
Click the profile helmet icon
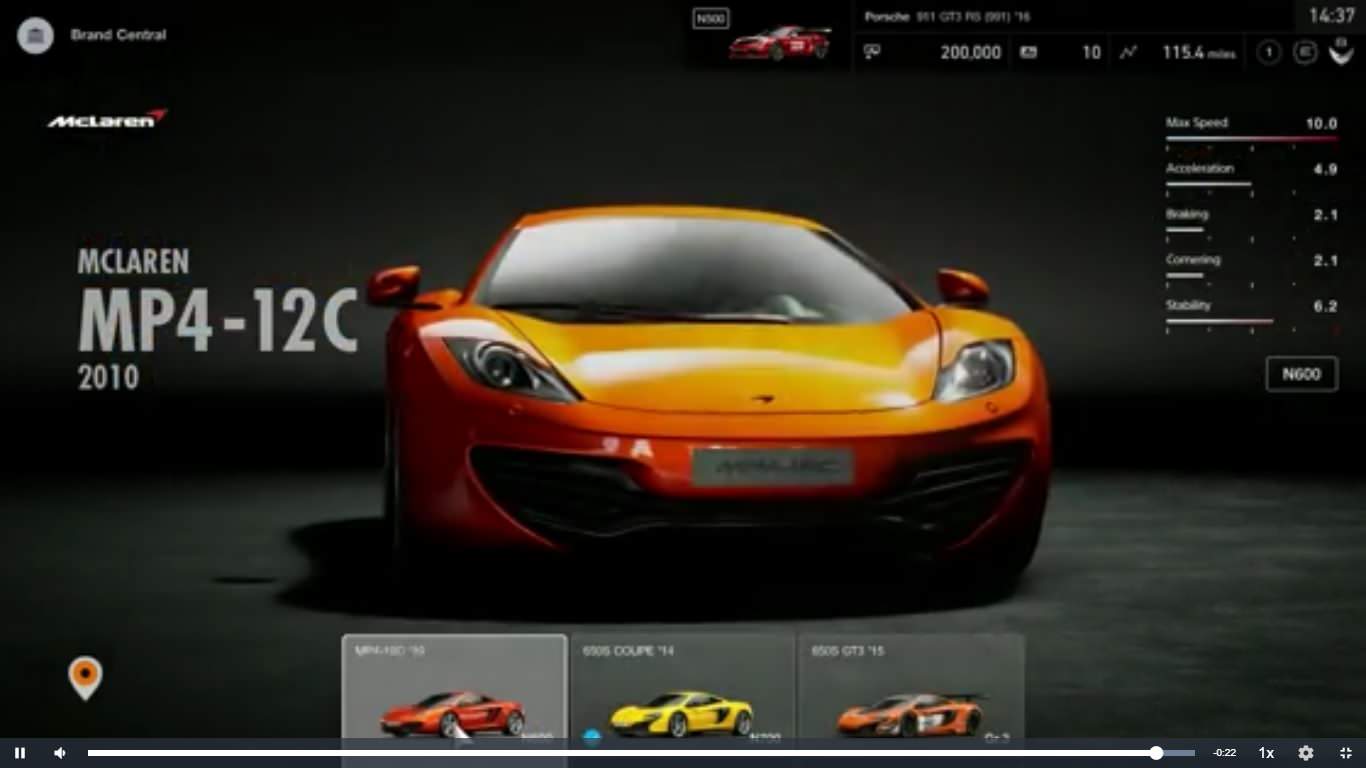pyautogui.click(x=1341, y=51)
